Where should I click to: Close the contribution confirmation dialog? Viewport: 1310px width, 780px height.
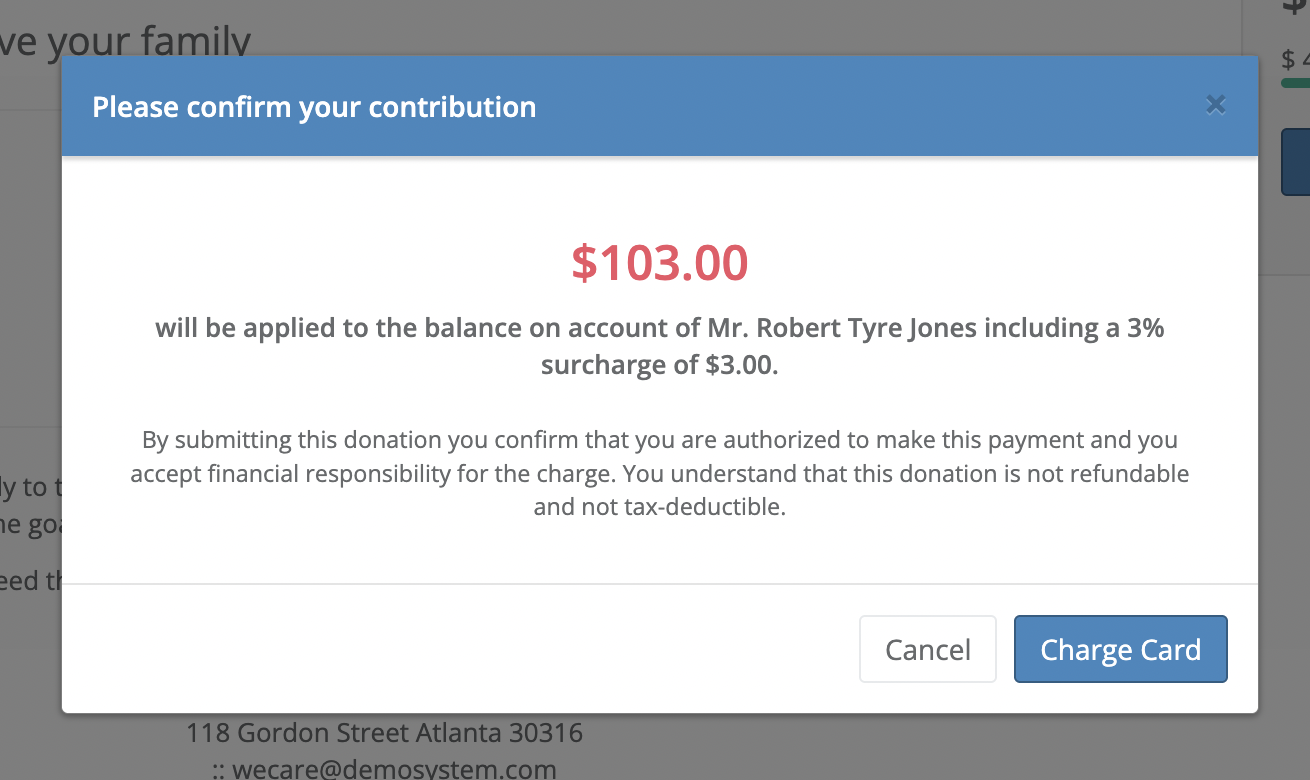(1215, 105)
